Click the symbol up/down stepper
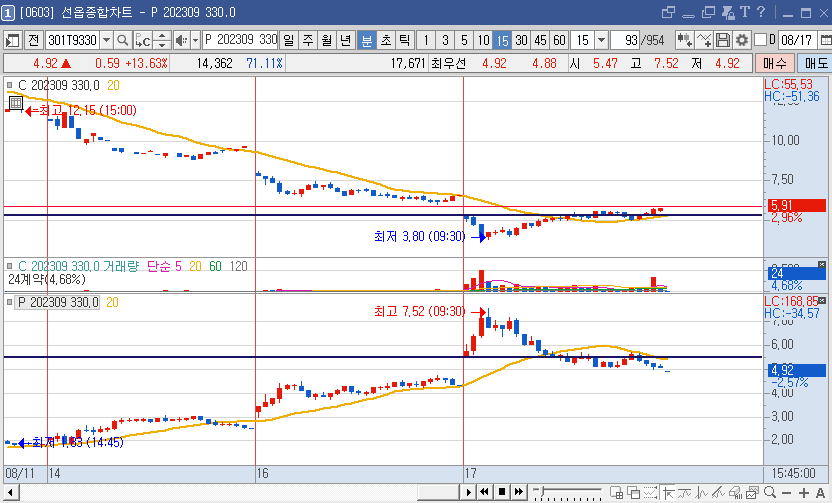832x503 pixels. click(x=162, y=40)
